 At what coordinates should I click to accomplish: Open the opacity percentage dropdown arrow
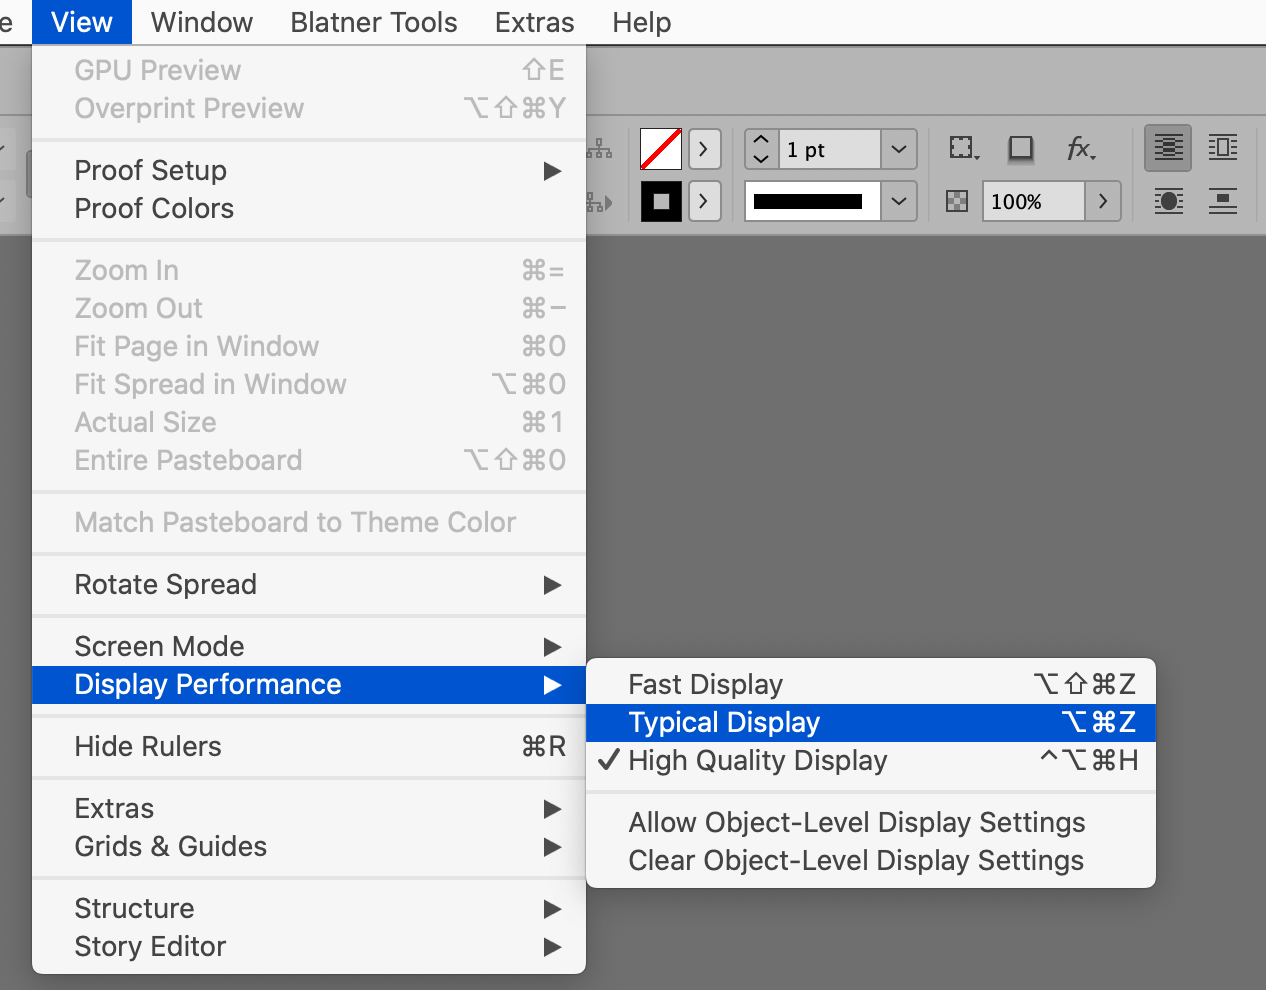coord(1102,201)
